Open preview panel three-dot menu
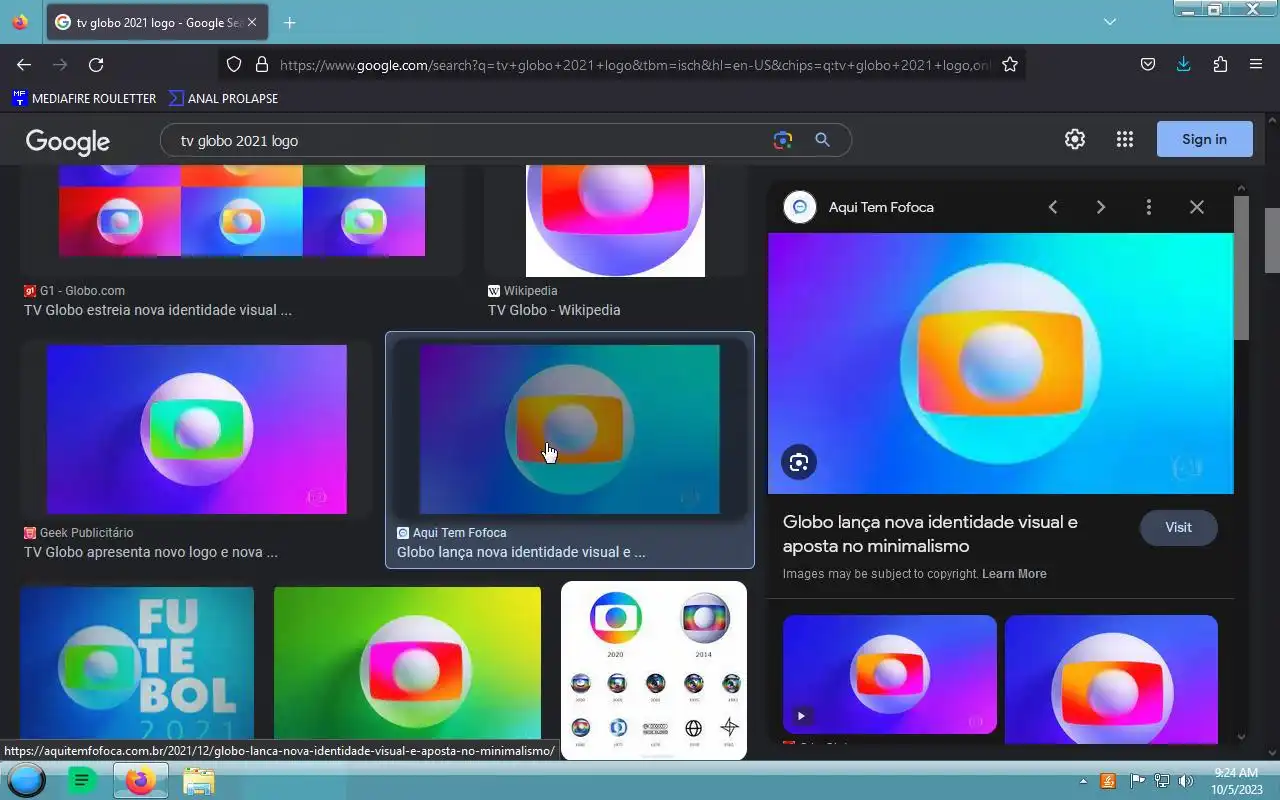1280x800 pixels. pyautogui.click(x=1149, y=207)
